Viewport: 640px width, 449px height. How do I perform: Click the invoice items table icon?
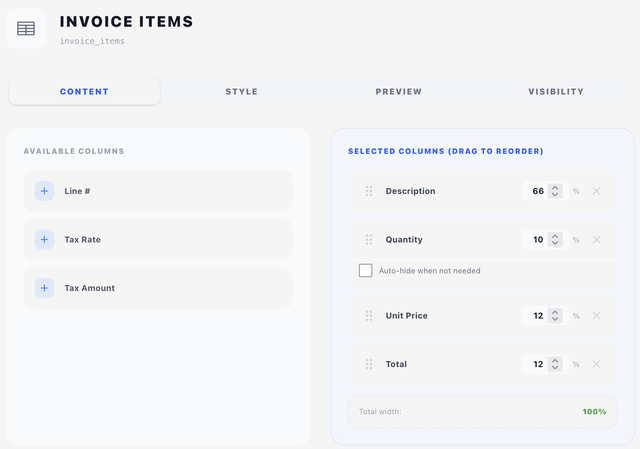pos(26,29)
